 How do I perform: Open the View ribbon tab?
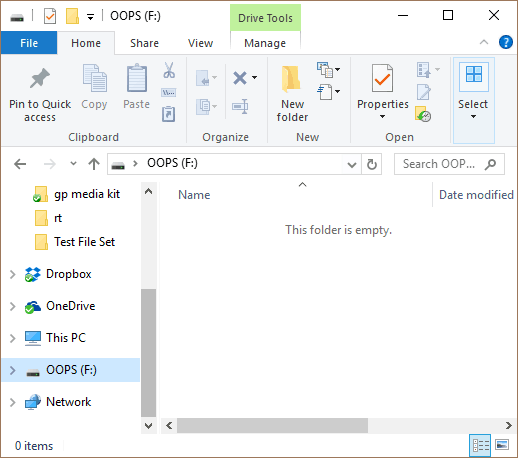[x=200, y=43]
